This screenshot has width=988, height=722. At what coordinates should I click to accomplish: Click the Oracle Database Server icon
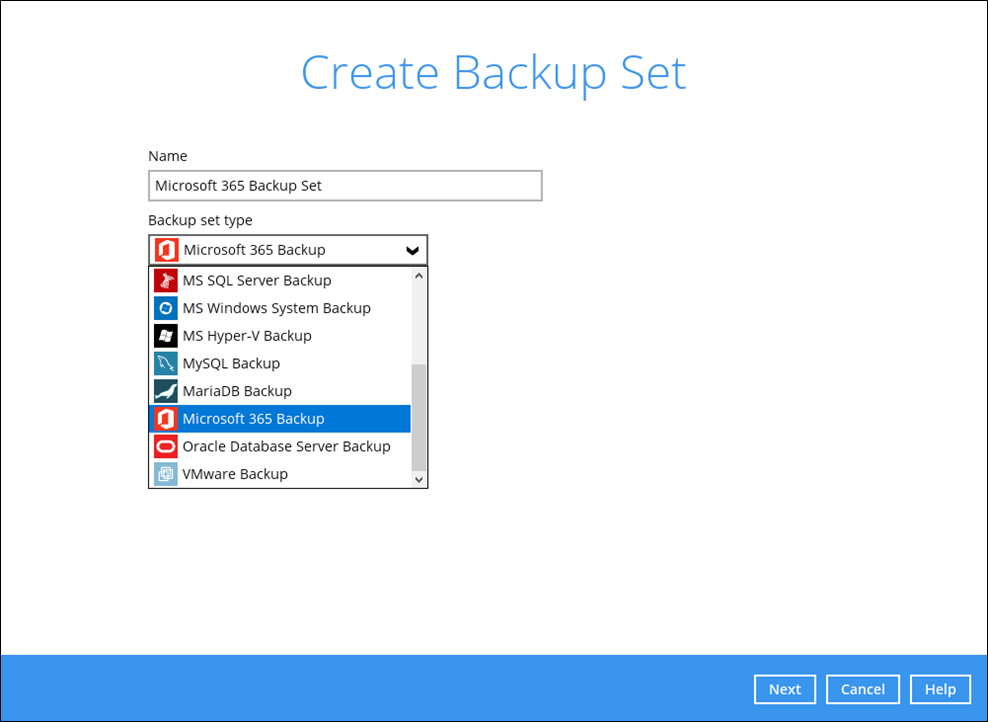166,447
